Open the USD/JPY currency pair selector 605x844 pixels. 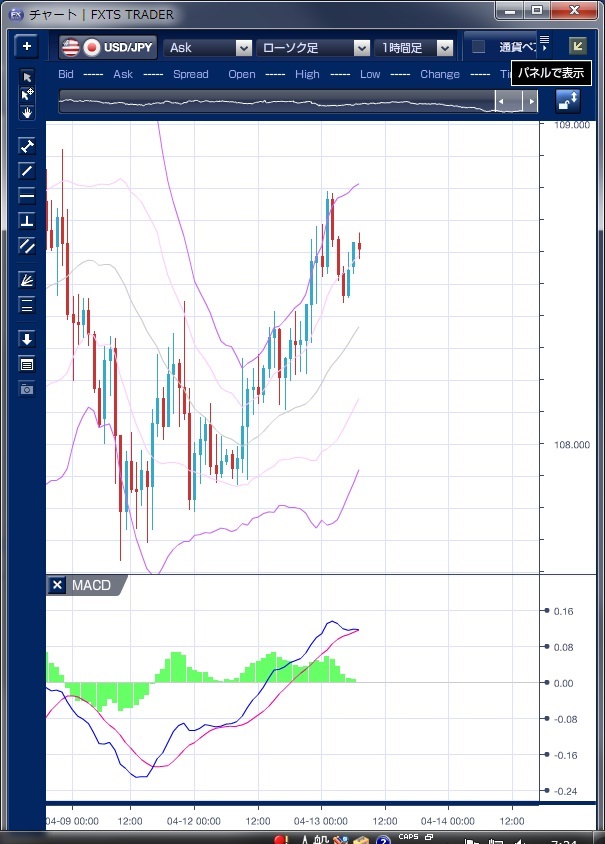pyautogui.click(x=108, y=48)
